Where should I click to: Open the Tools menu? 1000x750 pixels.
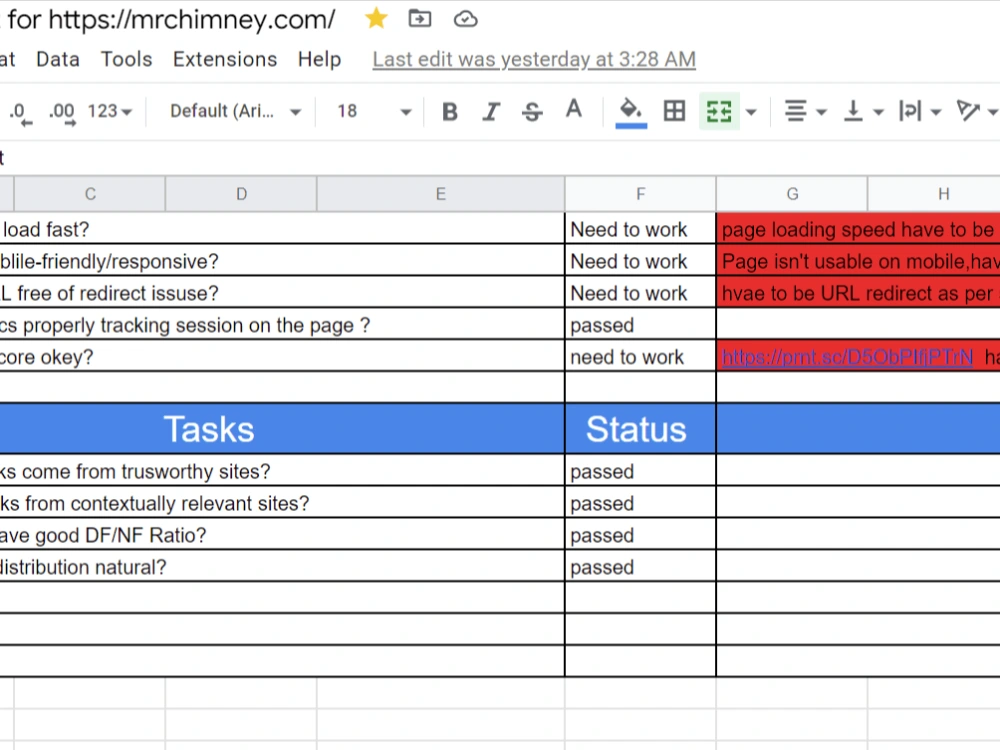pyautogui.click(x=126, y=59)
